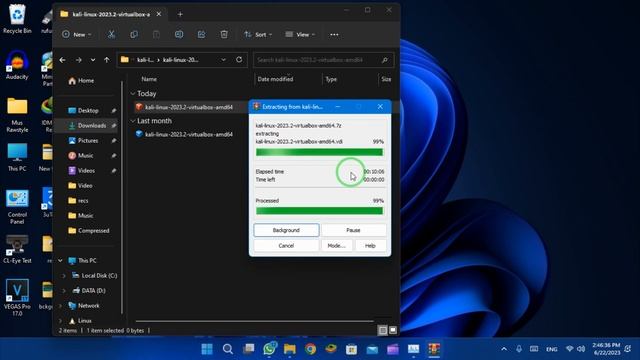Click the Cut scissors icon
640x360 pixels.
111,35
